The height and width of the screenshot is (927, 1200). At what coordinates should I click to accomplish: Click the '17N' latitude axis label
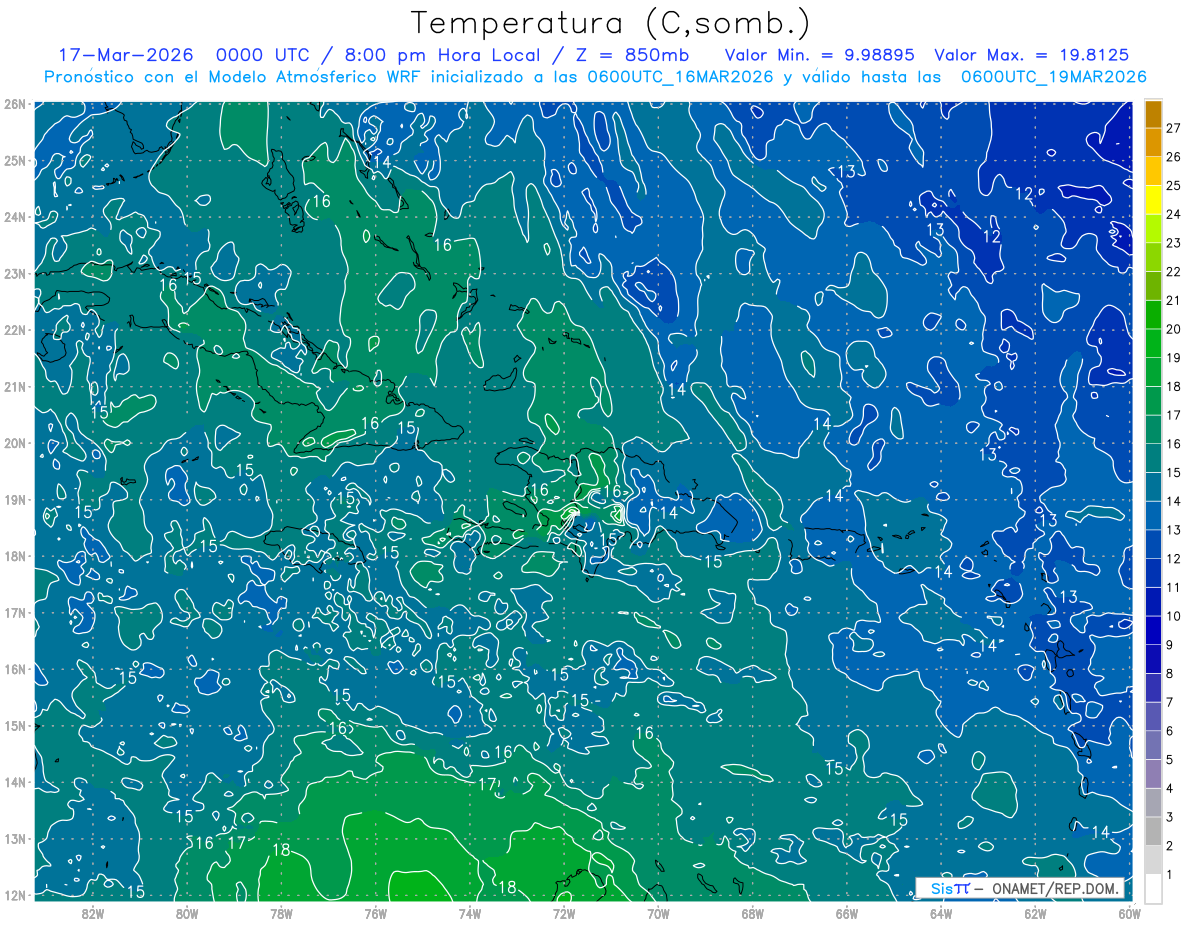(14, 612)
